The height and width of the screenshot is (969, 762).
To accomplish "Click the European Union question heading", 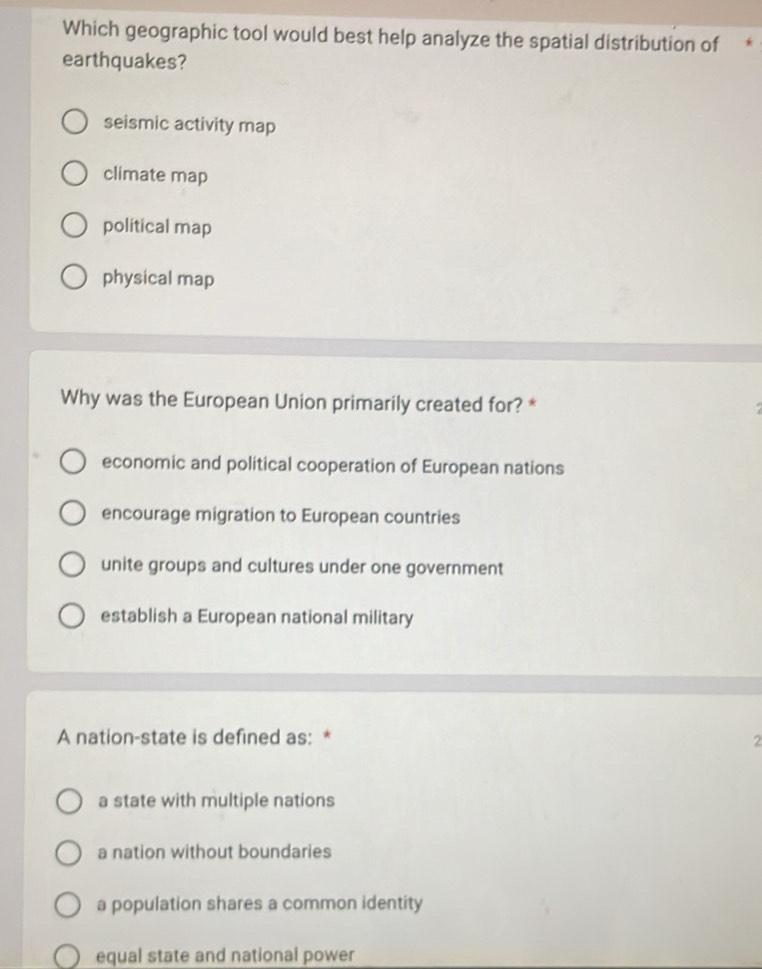I will (x=292, y=402).
